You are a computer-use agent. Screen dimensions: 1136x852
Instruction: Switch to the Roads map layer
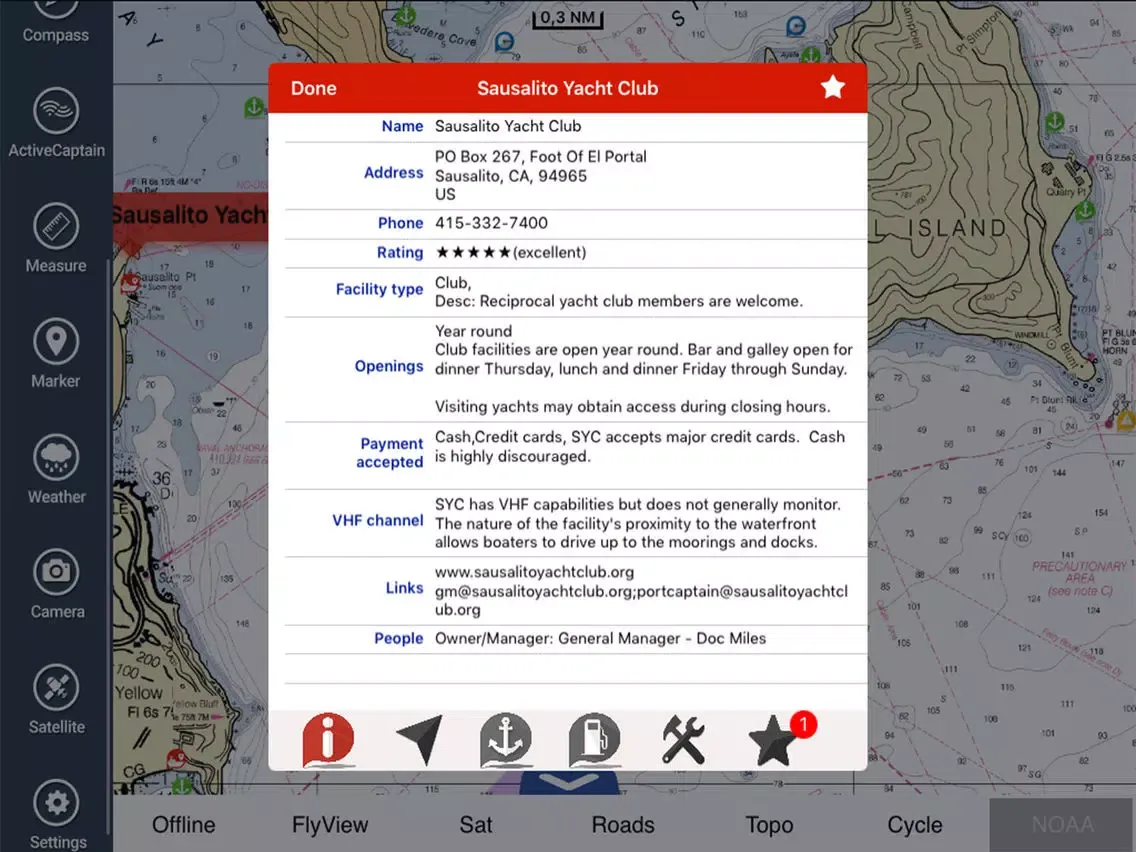pyautogui.click(x=623, y=824)
